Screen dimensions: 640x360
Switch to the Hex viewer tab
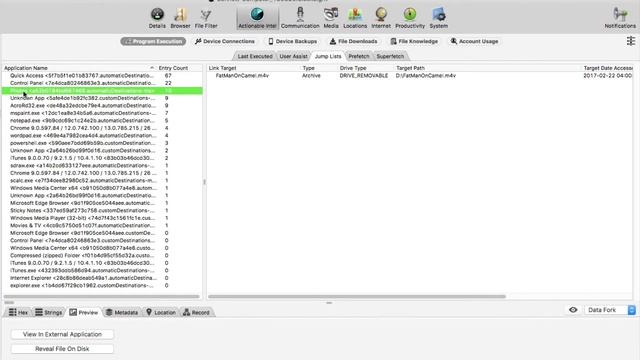18,312
